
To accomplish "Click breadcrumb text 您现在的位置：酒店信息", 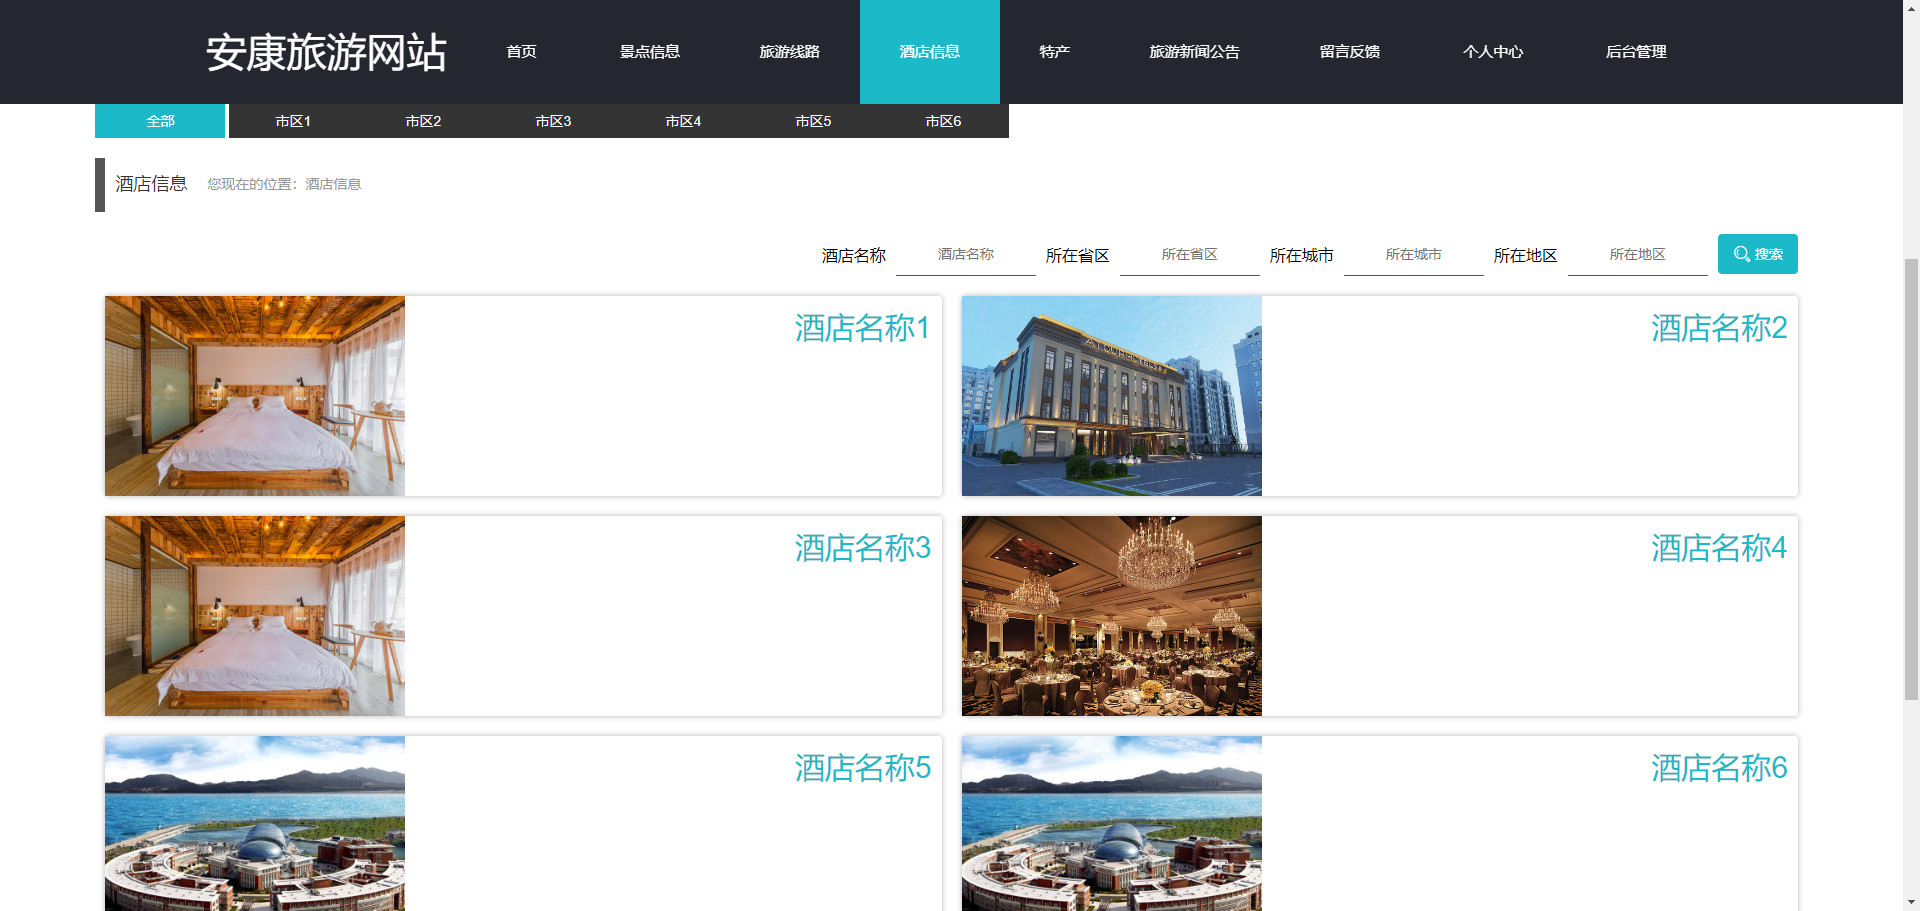I will pos(284,184).
